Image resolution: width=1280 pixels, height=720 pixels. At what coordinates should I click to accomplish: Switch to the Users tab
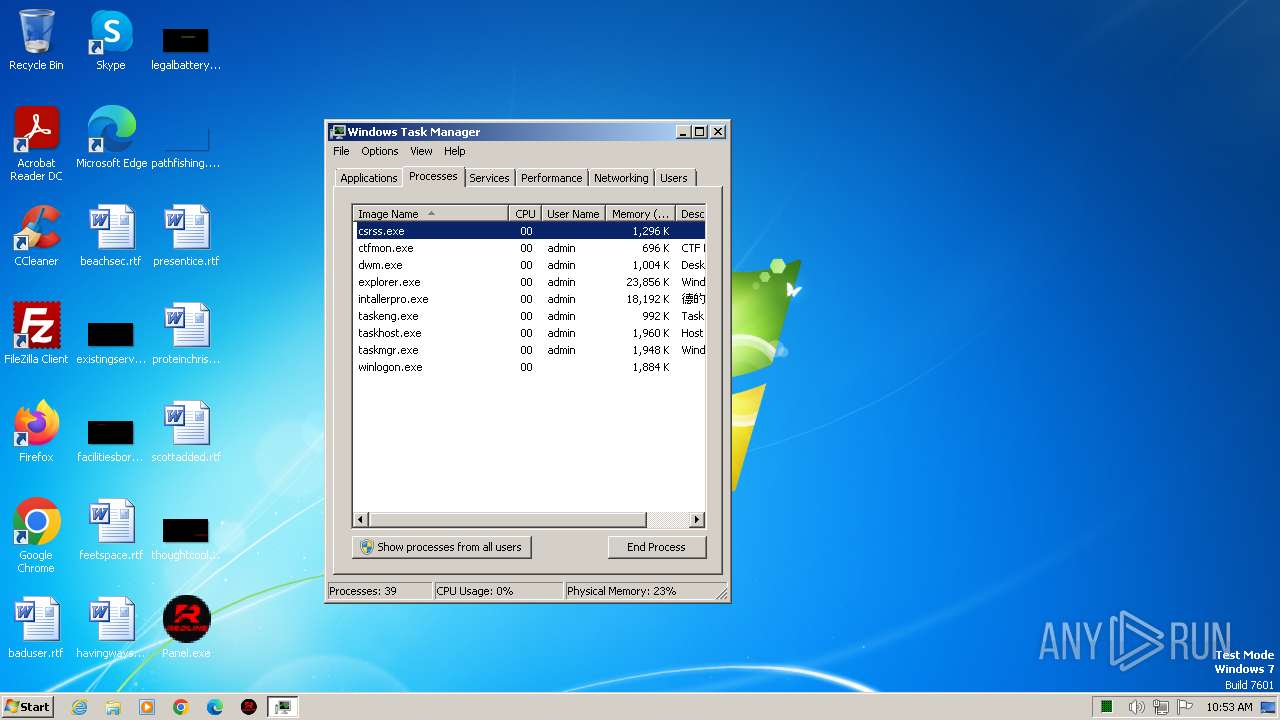pyautogui.click(x=674, y=178)
